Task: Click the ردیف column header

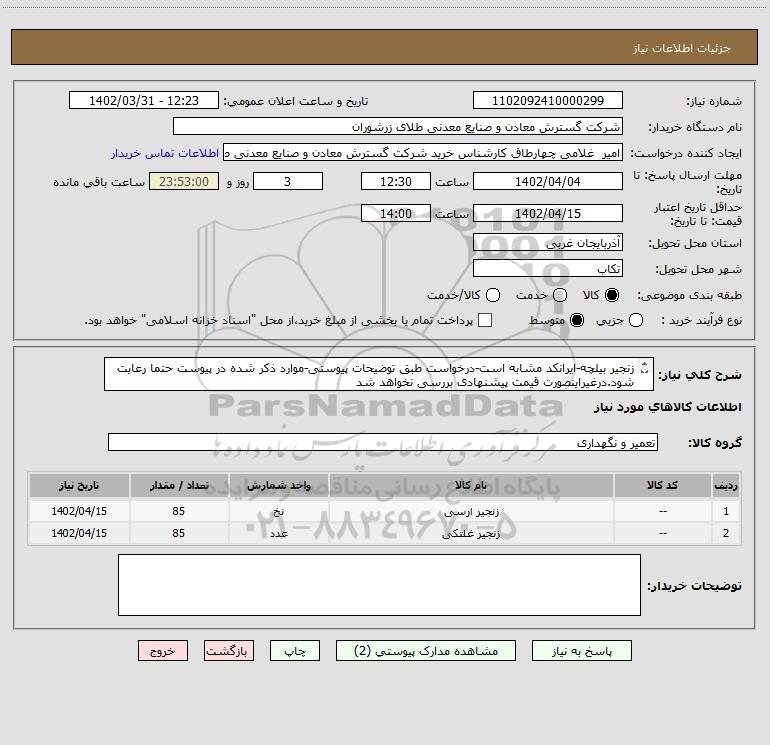Action: (726, 486)
